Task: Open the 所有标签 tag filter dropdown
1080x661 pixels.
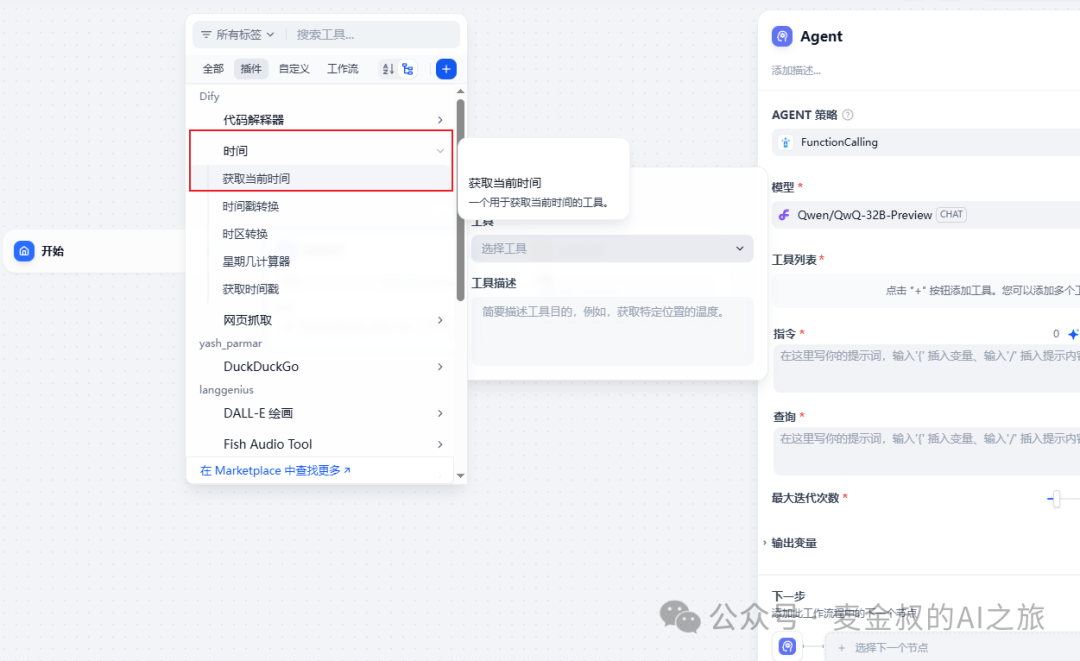Action: coord(238,34)
